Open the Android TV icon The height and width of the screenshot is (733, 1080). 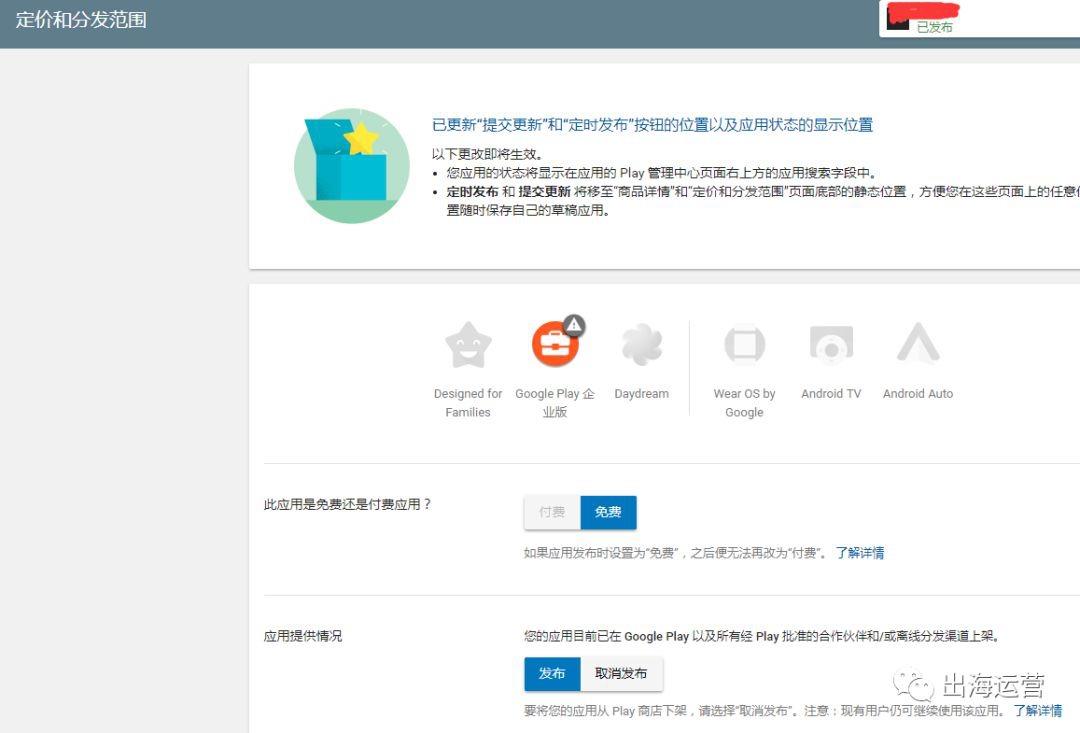(831, 346)
